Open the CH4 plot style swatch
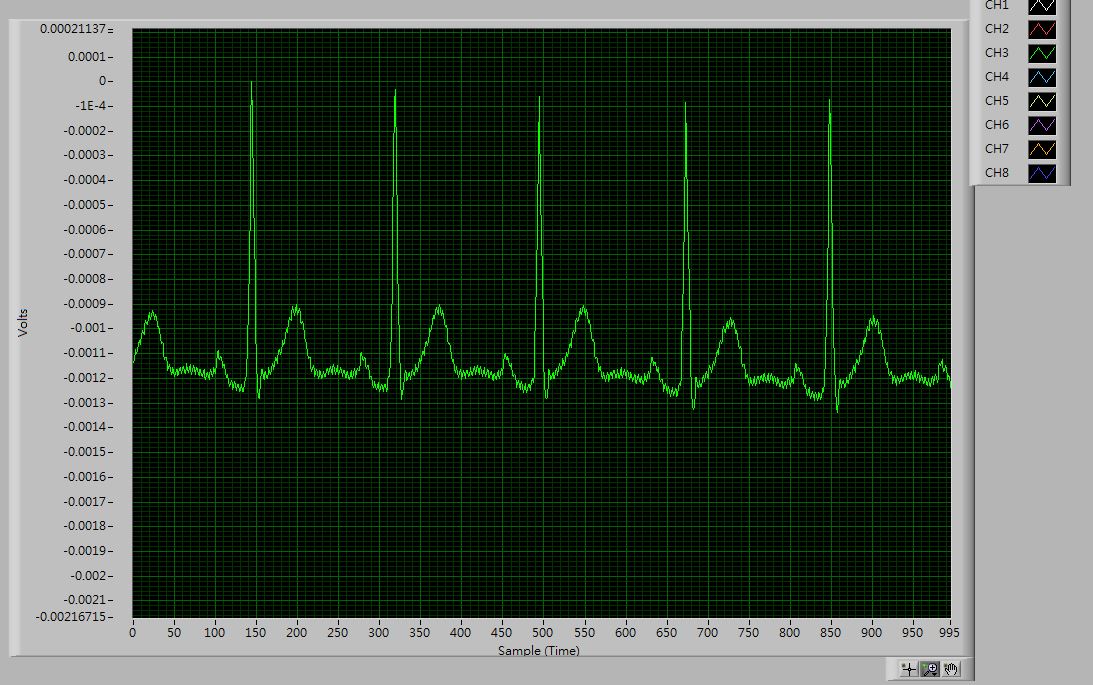Viewport: 1093px width, 685px height. click(1042, 77)
